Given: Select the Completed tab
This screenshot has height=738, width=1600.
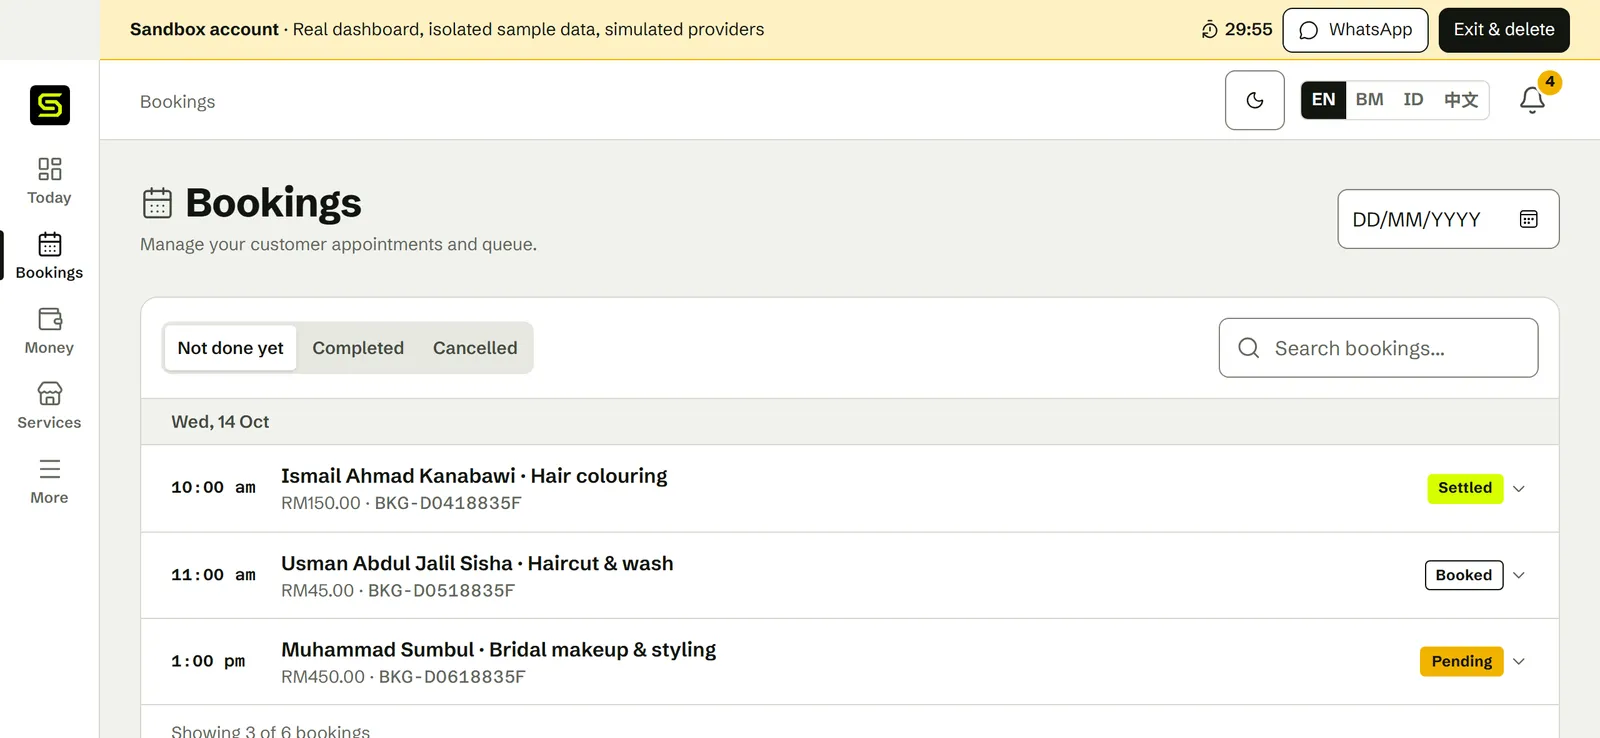Looking at the screenshot, I should tap(358, 348).
